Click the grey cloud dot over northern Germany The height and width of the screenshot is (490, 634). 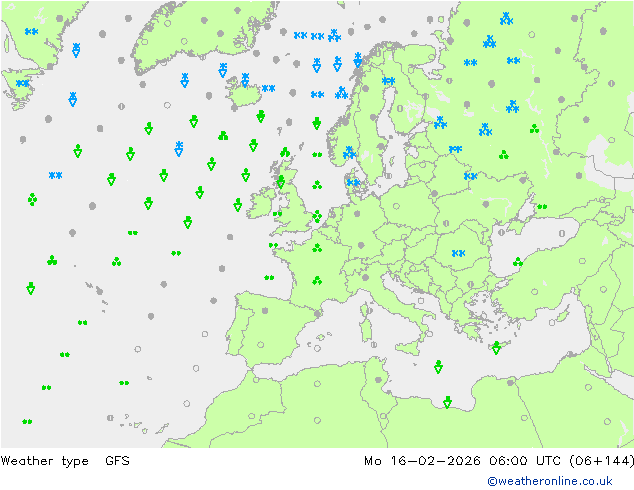coord(357,213)
